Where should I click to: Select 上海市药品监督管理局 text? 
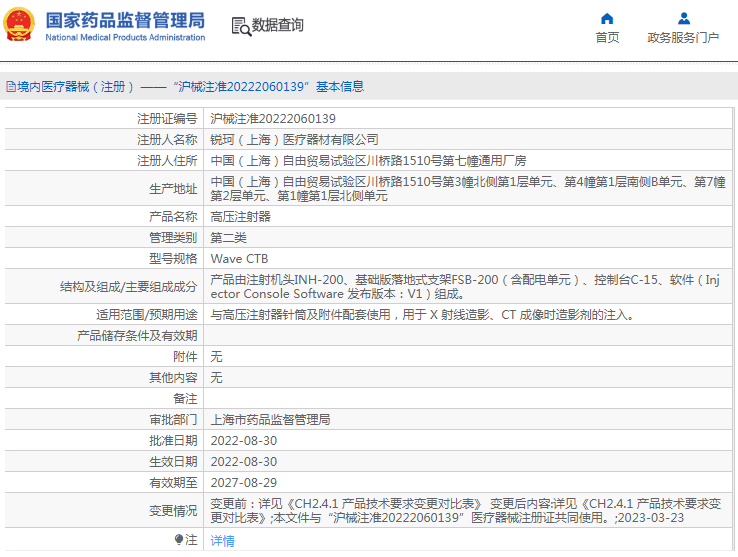(270, 420)
